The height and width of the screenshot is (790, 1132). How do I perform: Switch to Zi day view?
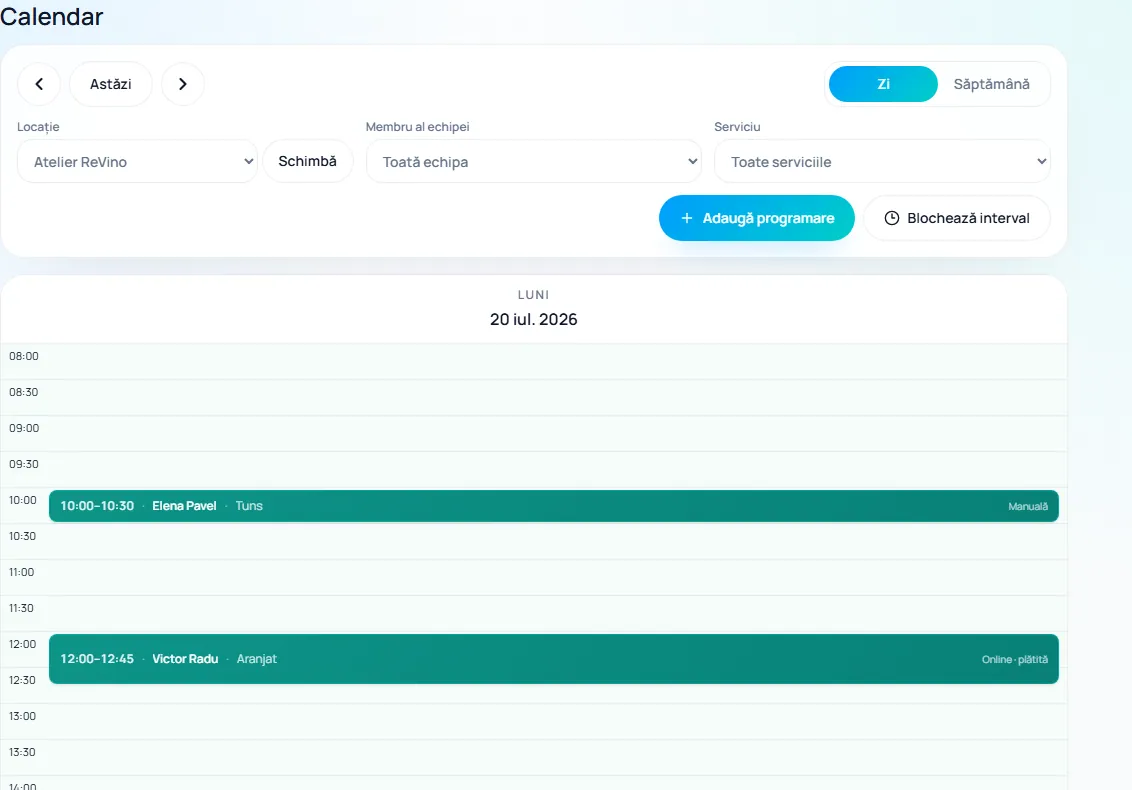click(883, 84)
